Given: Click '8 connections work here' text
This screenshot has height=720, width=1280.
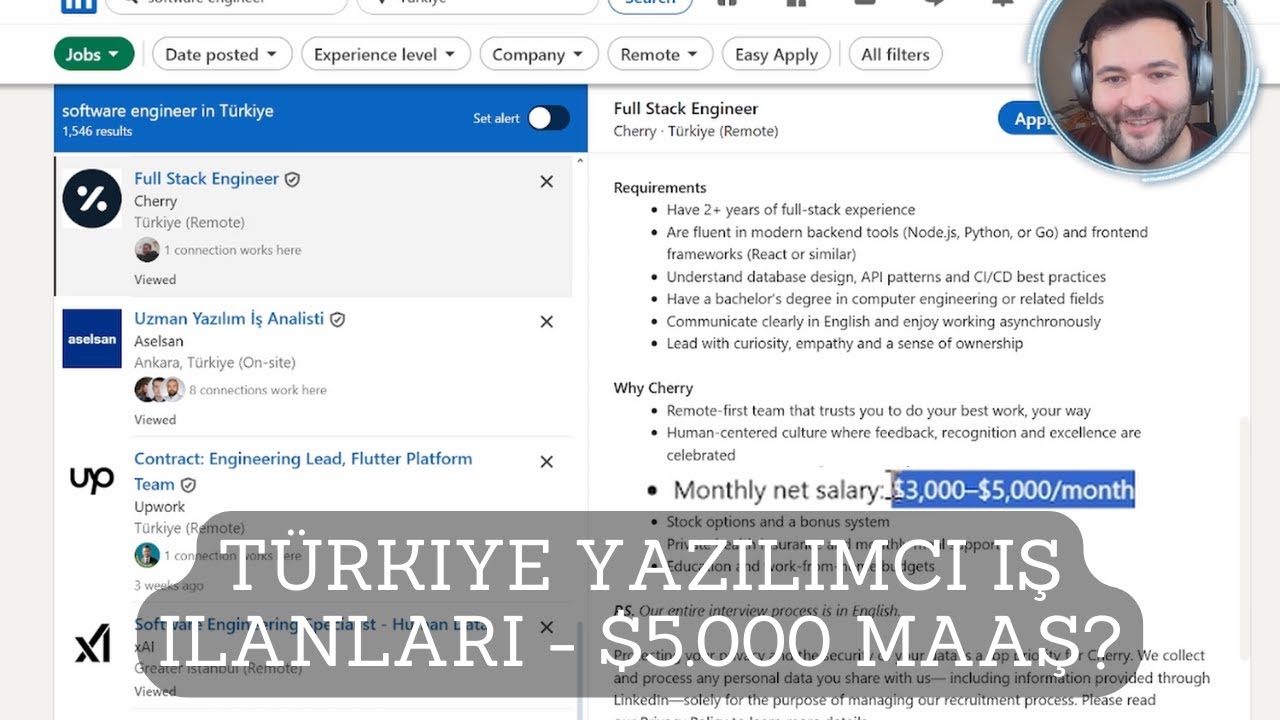Looking at the screenshot, I should coord(258,390).
